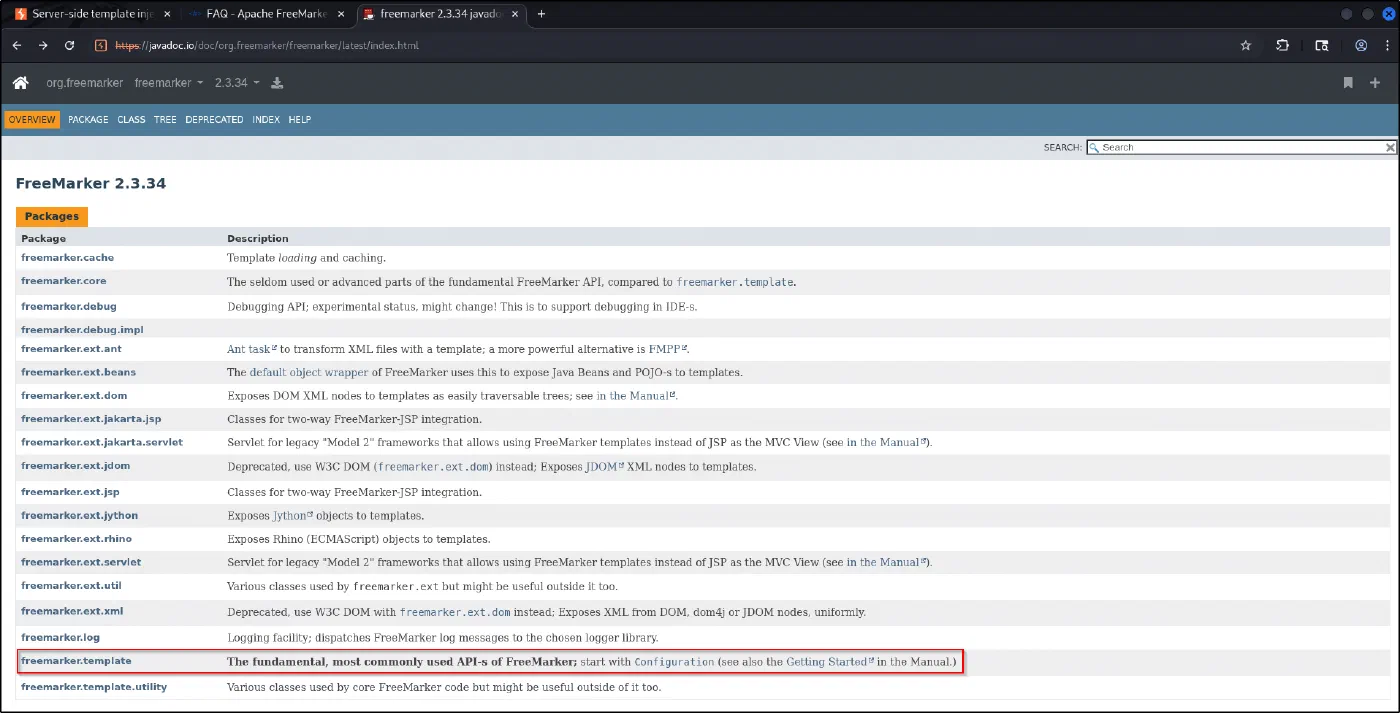Open the freemarker.ext.jython package
The width and height of the screenshot is (1400, 713).
click(x=79, y=515)
